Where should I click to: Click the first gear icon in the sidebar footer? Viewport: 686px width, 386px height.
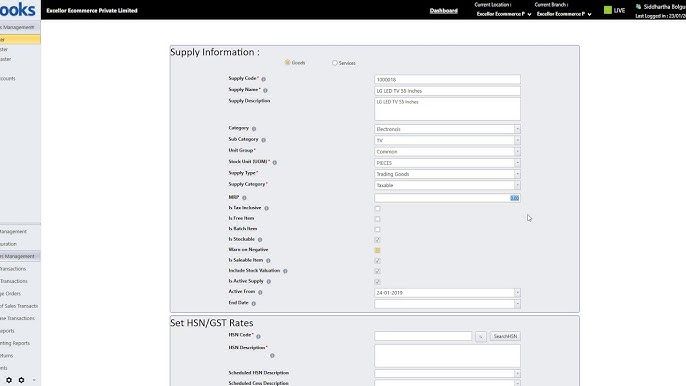[x=9, y=380]
